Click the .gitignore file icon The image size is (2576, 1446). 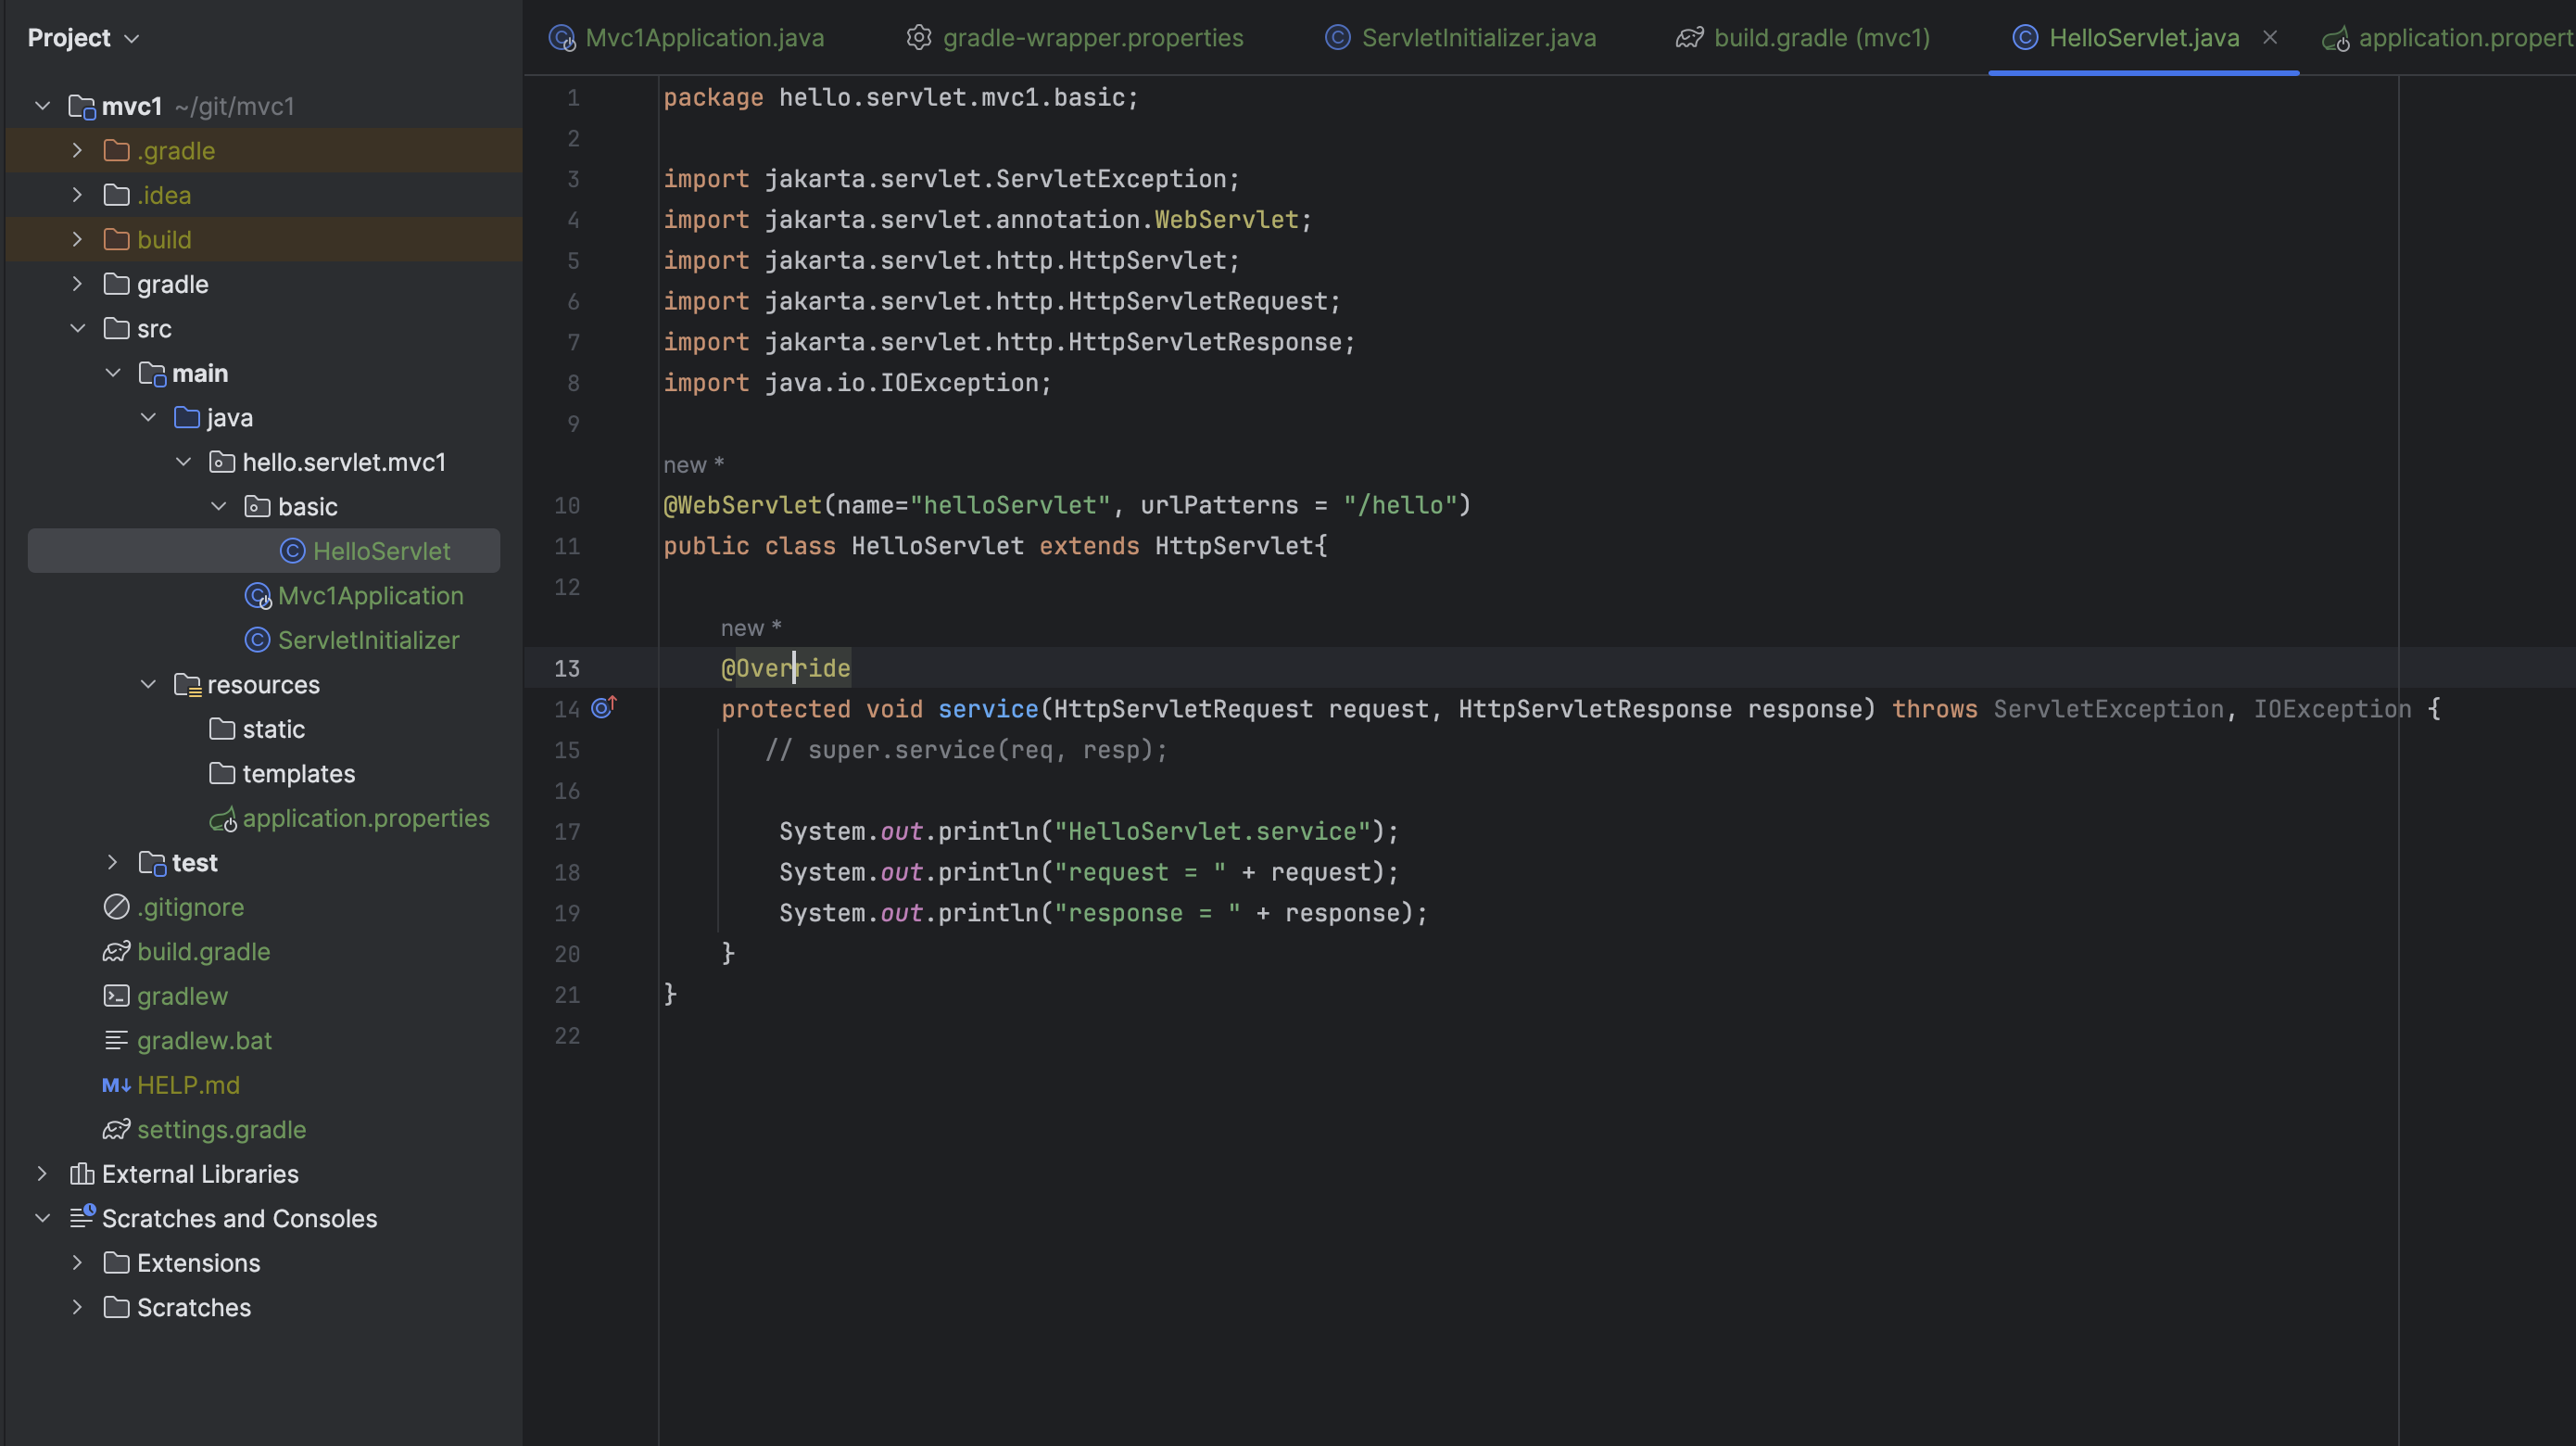[x=116, y=907]
